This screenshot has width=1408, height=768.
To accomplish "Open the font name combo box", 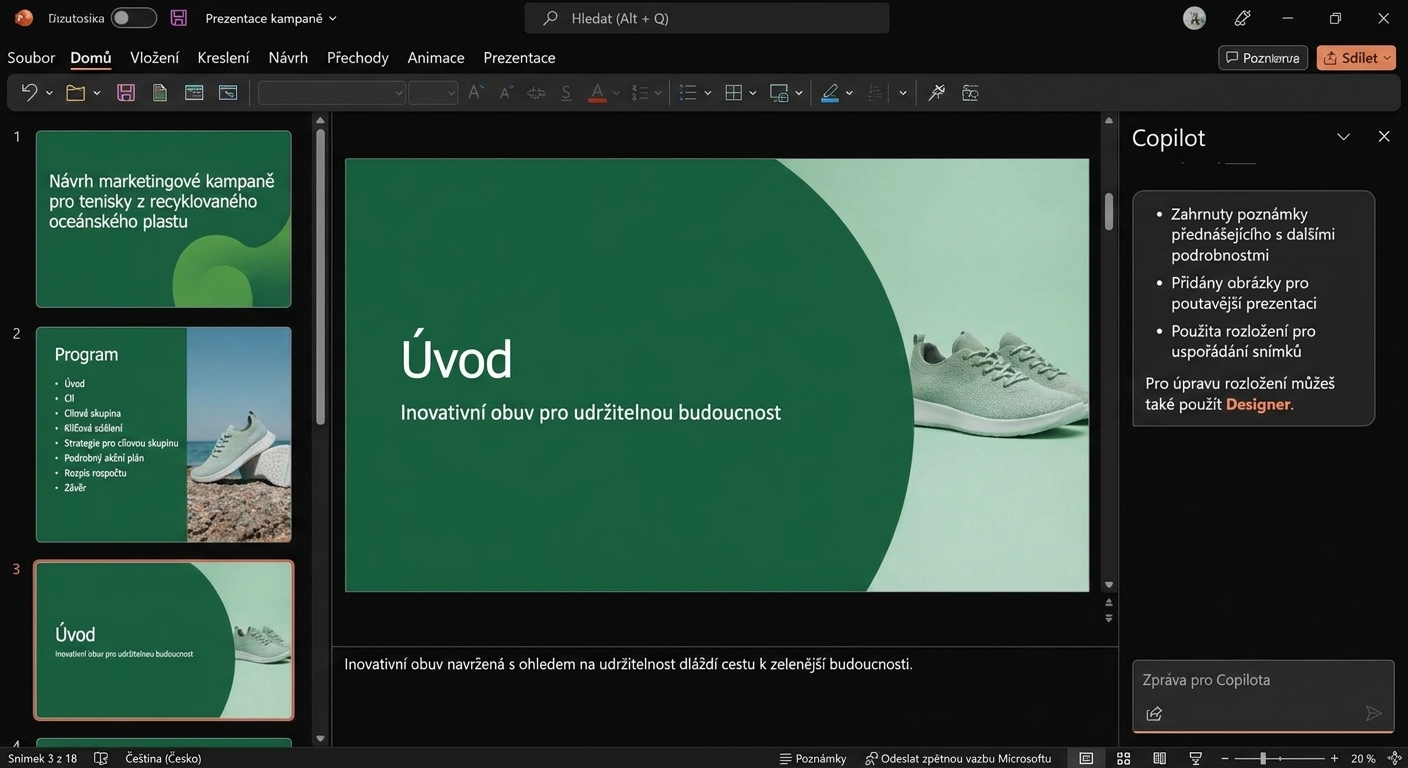I will pyautogui.click(x=331, y=93).
